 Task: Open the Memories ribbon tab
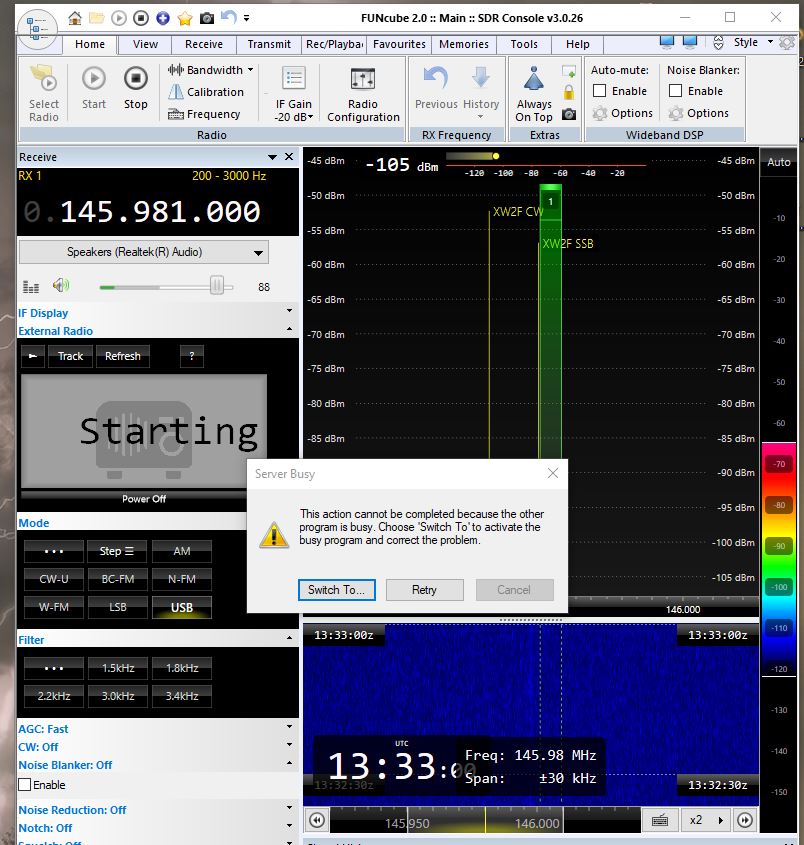point(464,44)
